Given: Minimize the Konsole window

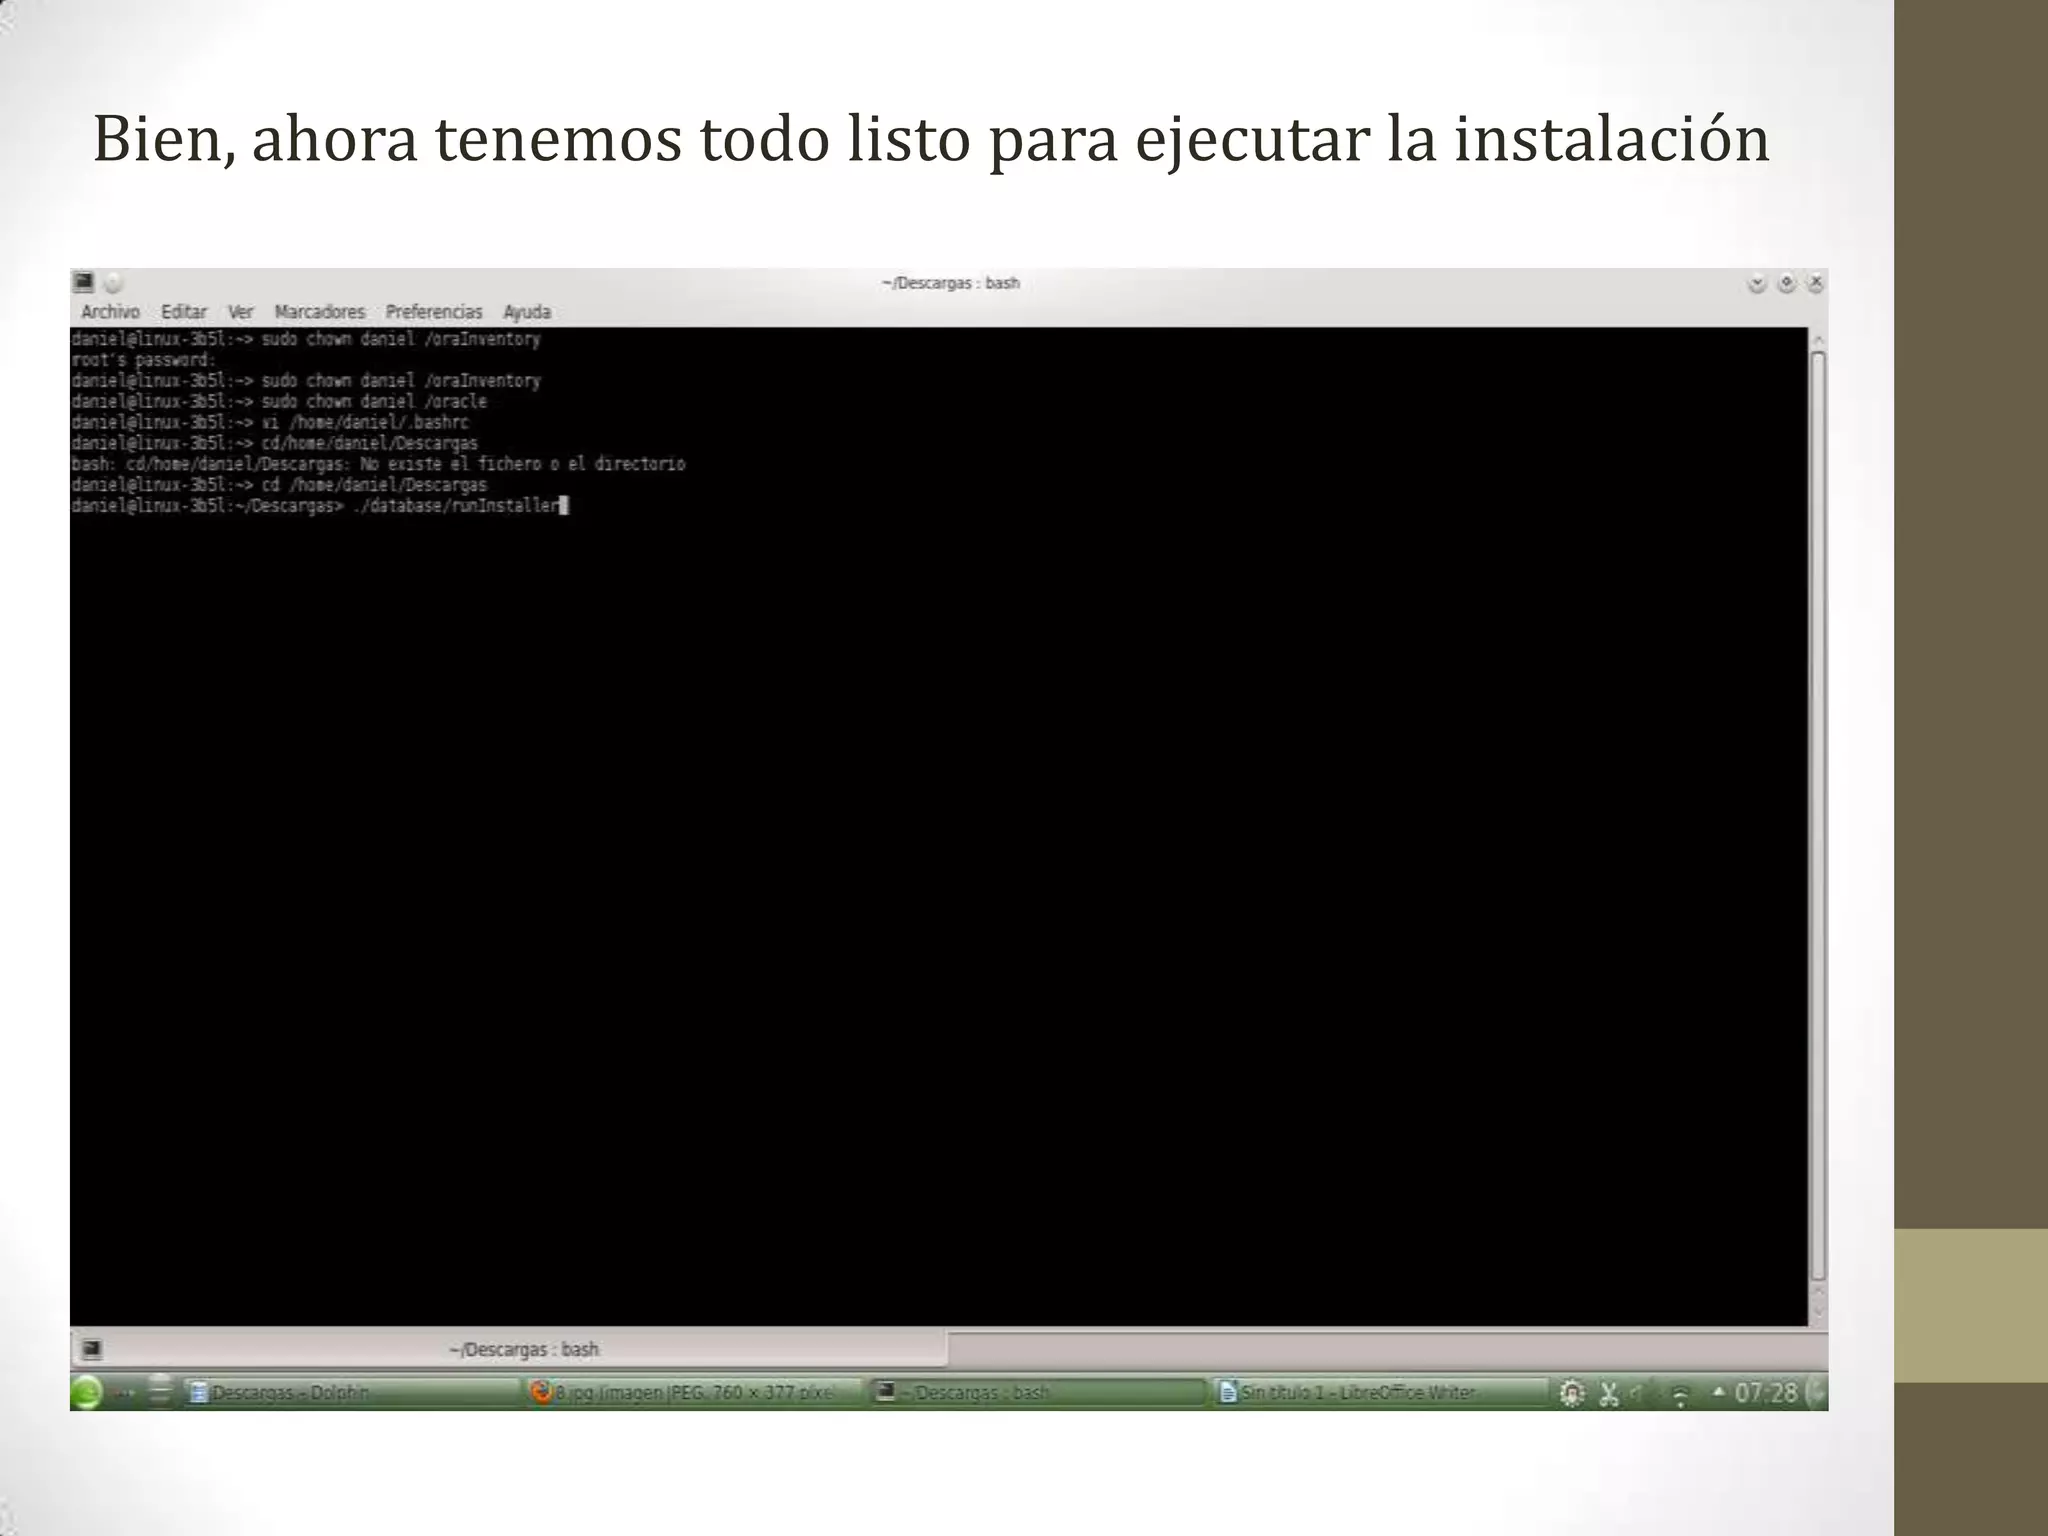Looking at the screenshot, I should point(1757,284).
